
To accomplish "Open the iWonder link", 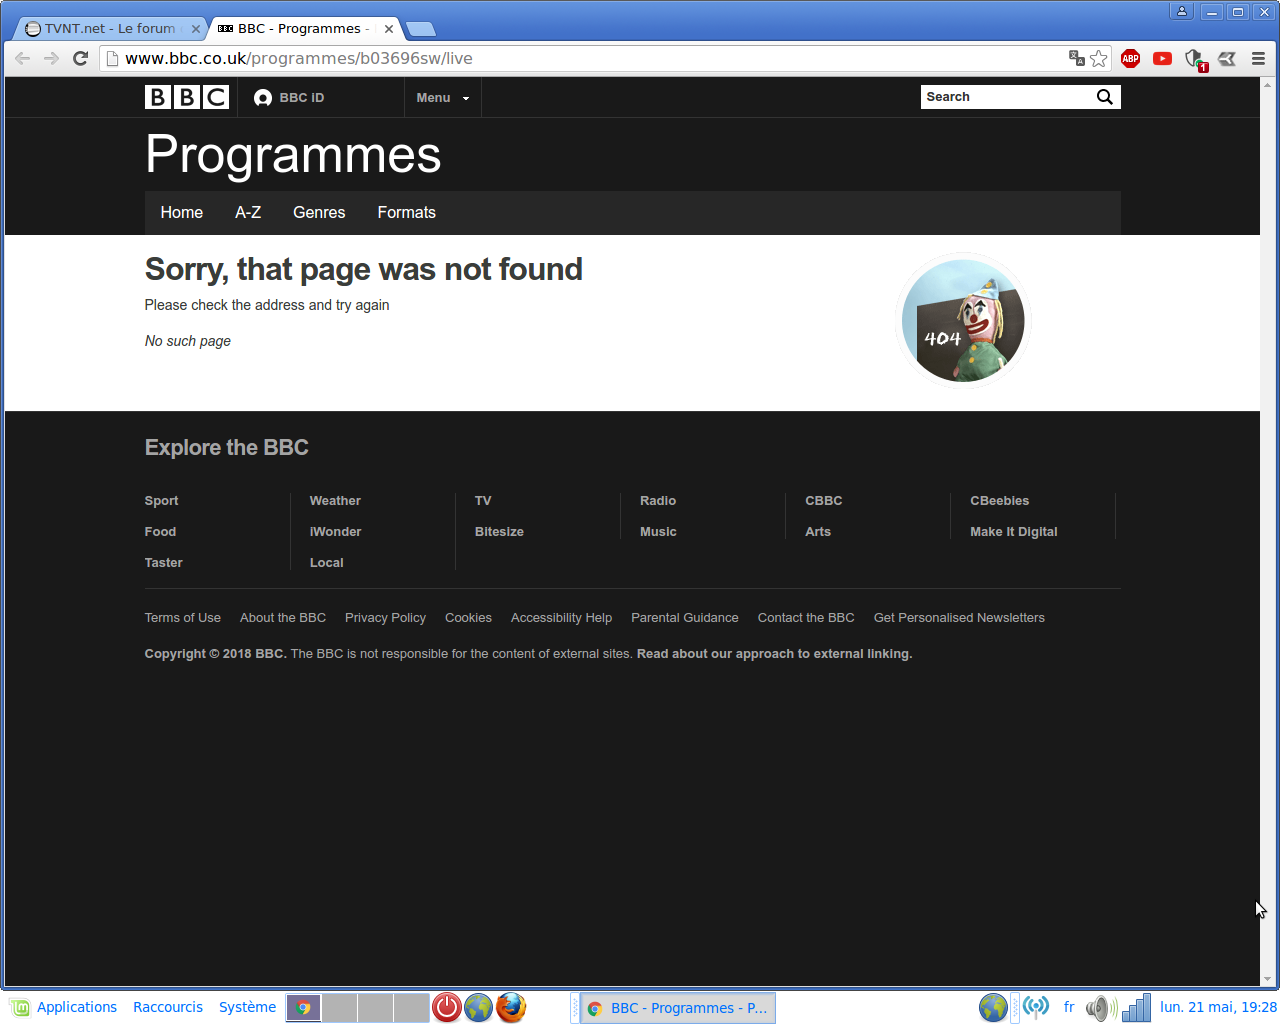I will pyautogui.click(x=335, y=532).
